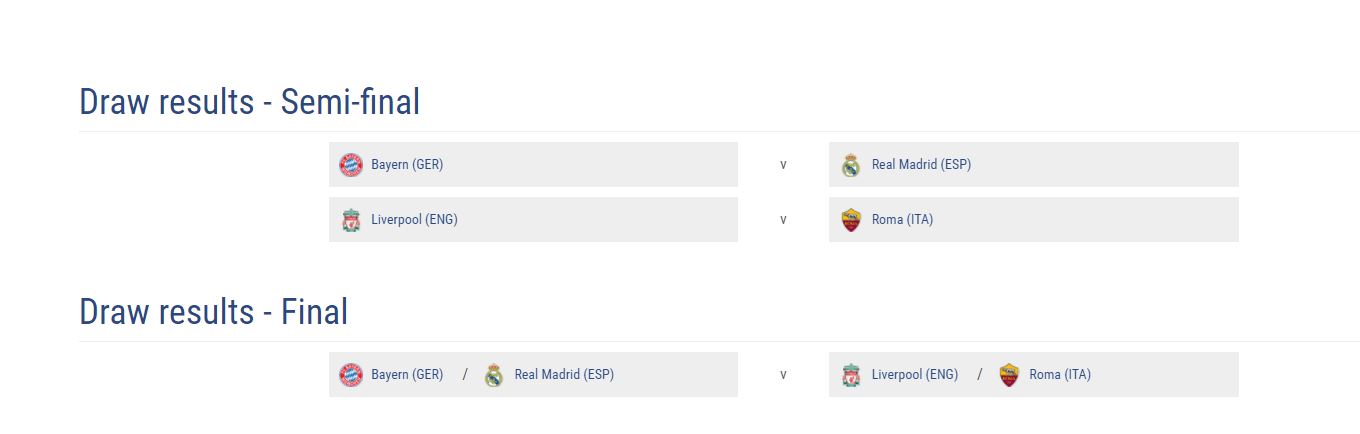The height and width of the screenshot is (434, 1360).
Task: Click the Liverpool crest in the Semi-final draw
Action: (350, 220)
